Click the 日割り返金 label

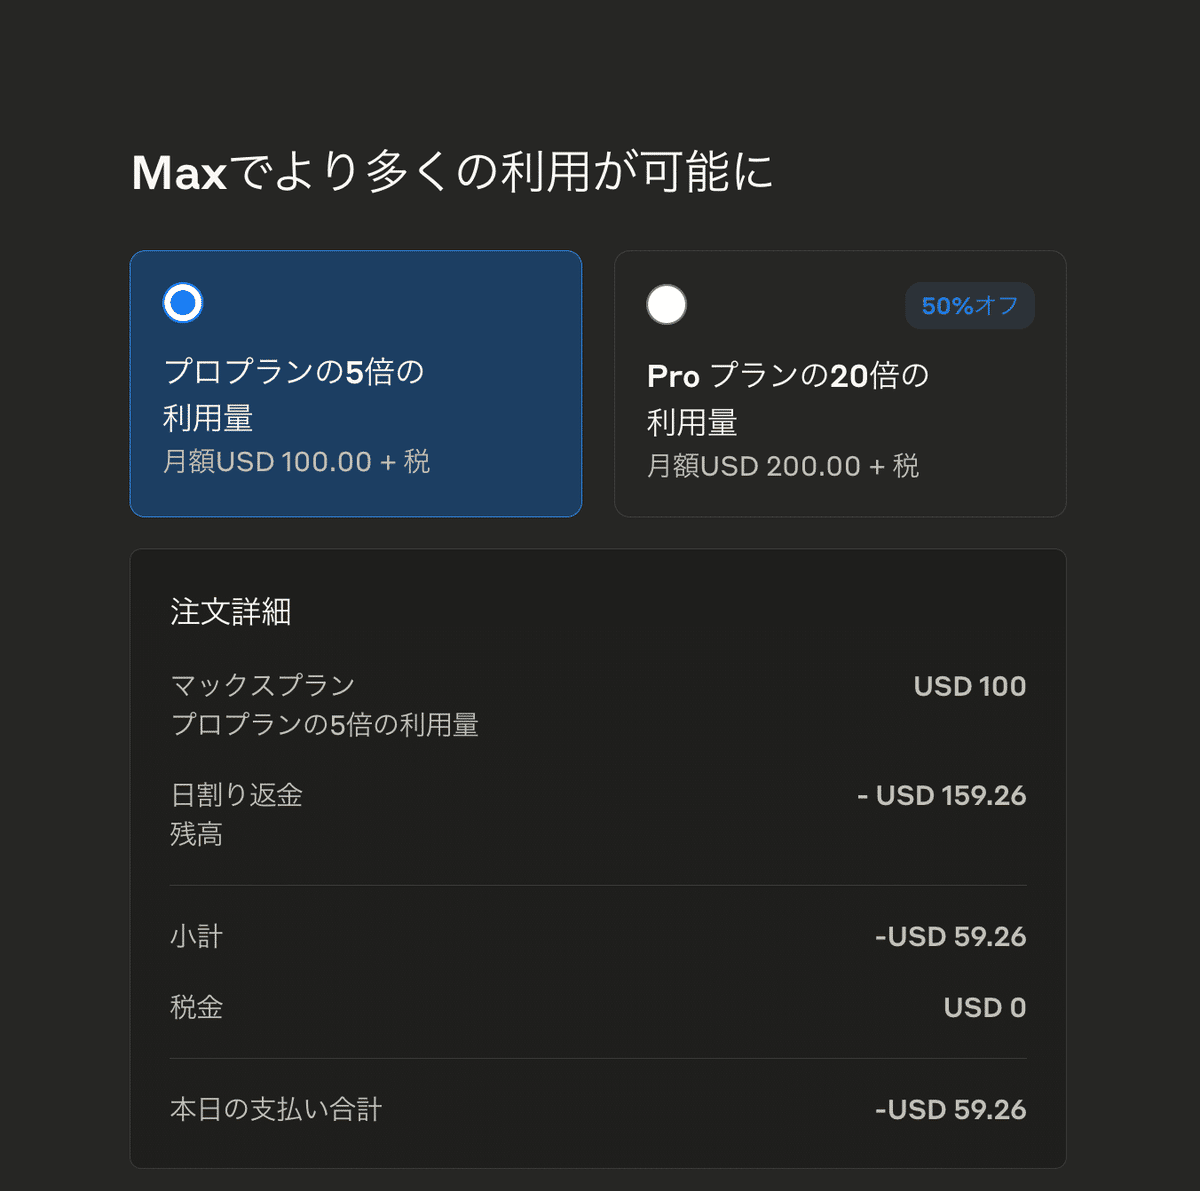tap(237, 795)
